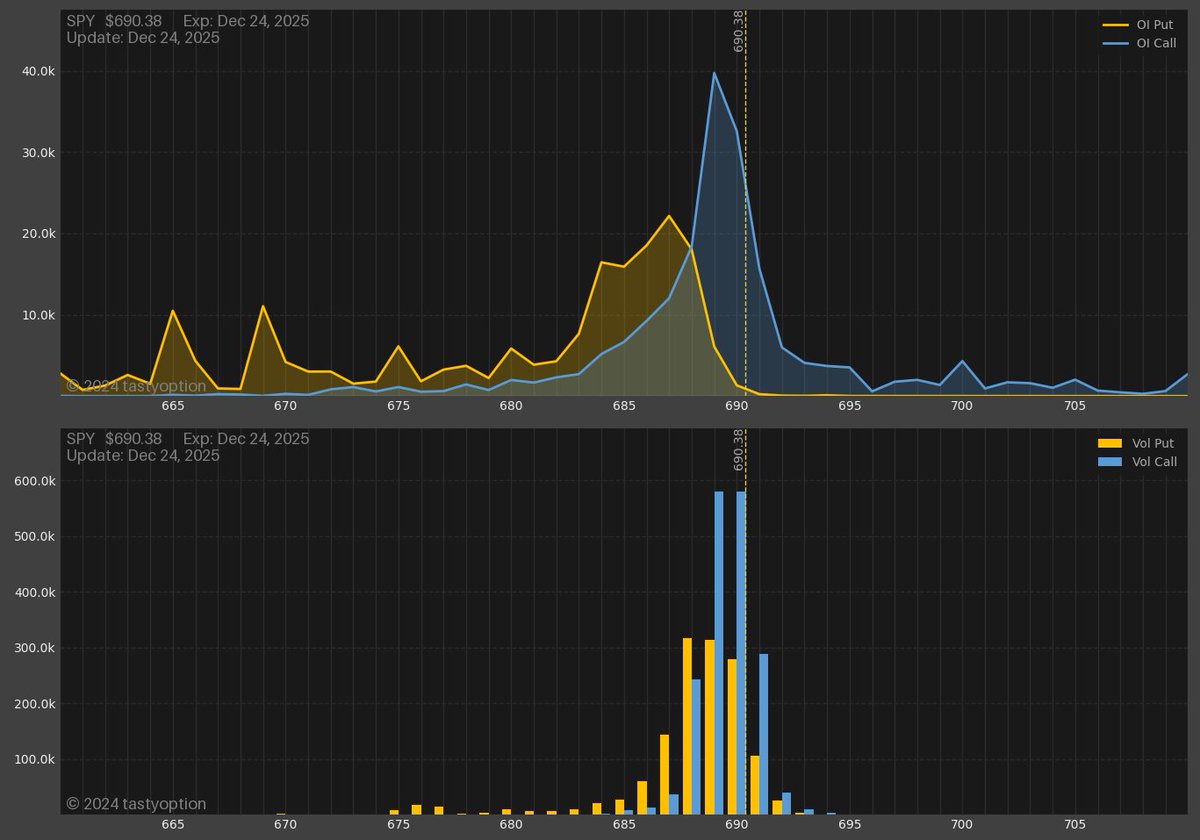Click the 685 strike label under the OI chart
Image resolution: width=1200 pixels, height=840 pixels.
624,406
